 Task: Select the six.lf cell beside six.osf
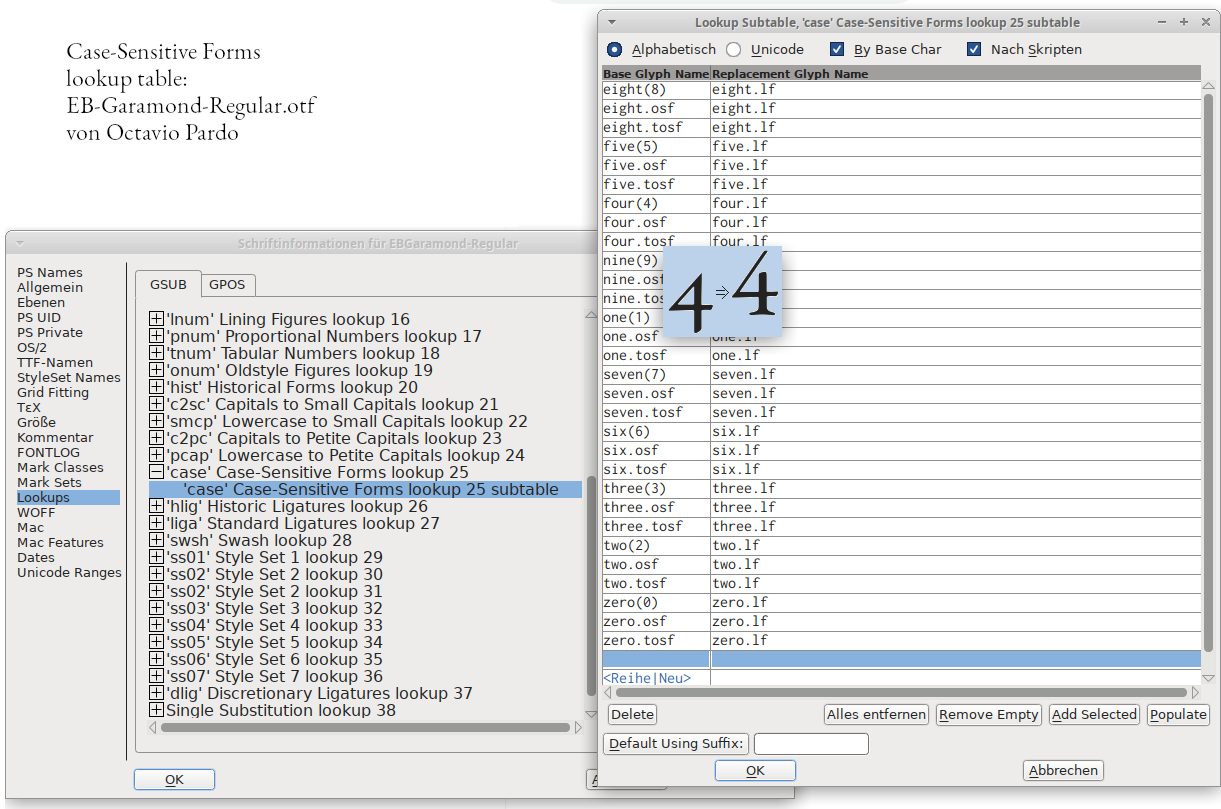(955, 450)
